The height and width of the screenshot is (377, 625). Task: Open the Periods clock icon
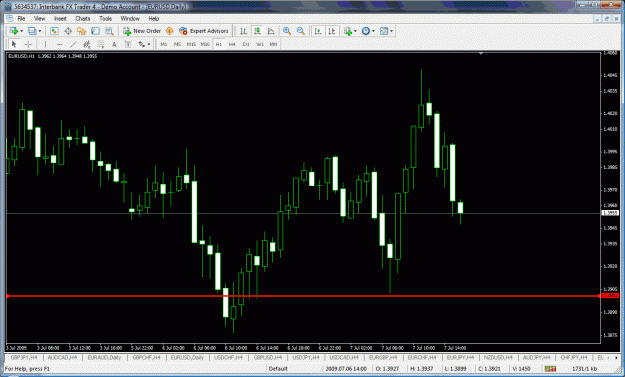[x=366, y=31]
